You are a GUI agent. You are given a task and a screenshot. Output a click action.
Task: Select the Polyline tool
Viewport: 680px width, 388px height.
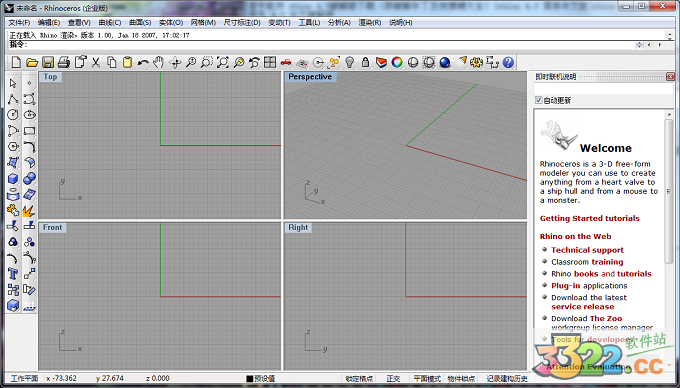pos(13,99)
